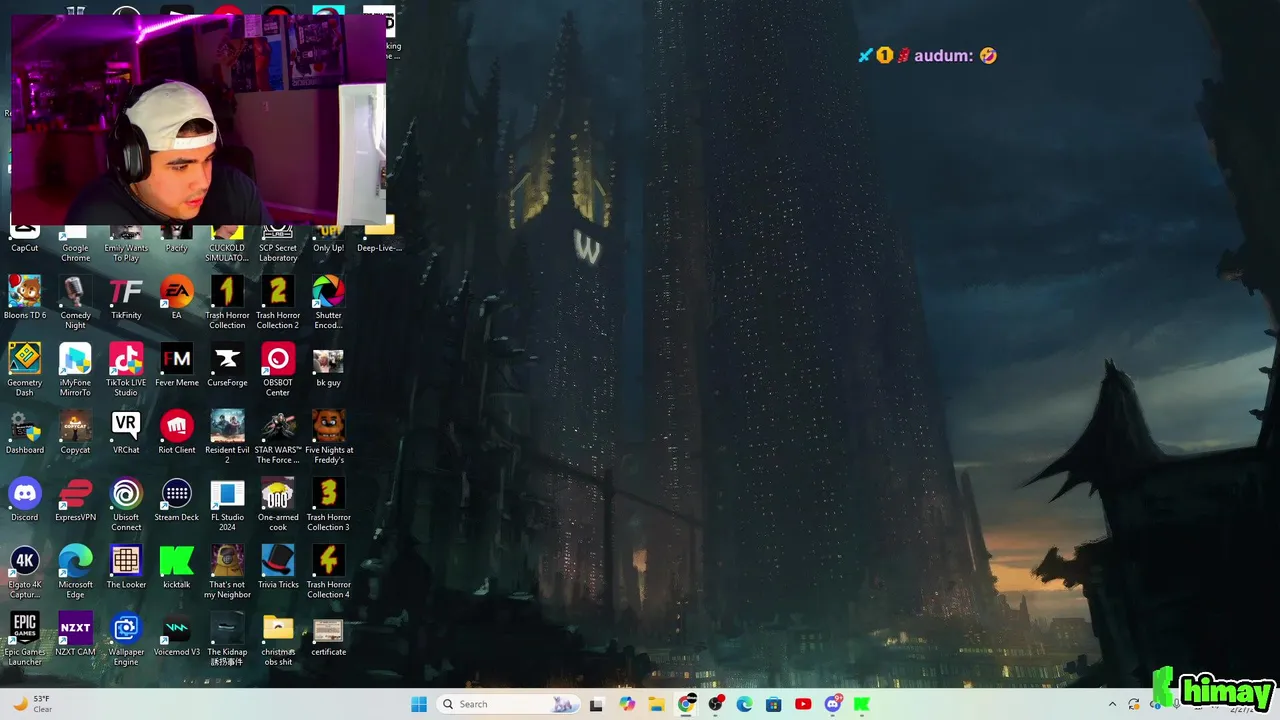Select the certificate file icon
This screenshot has width=1280, height=720.
[328, 630]
